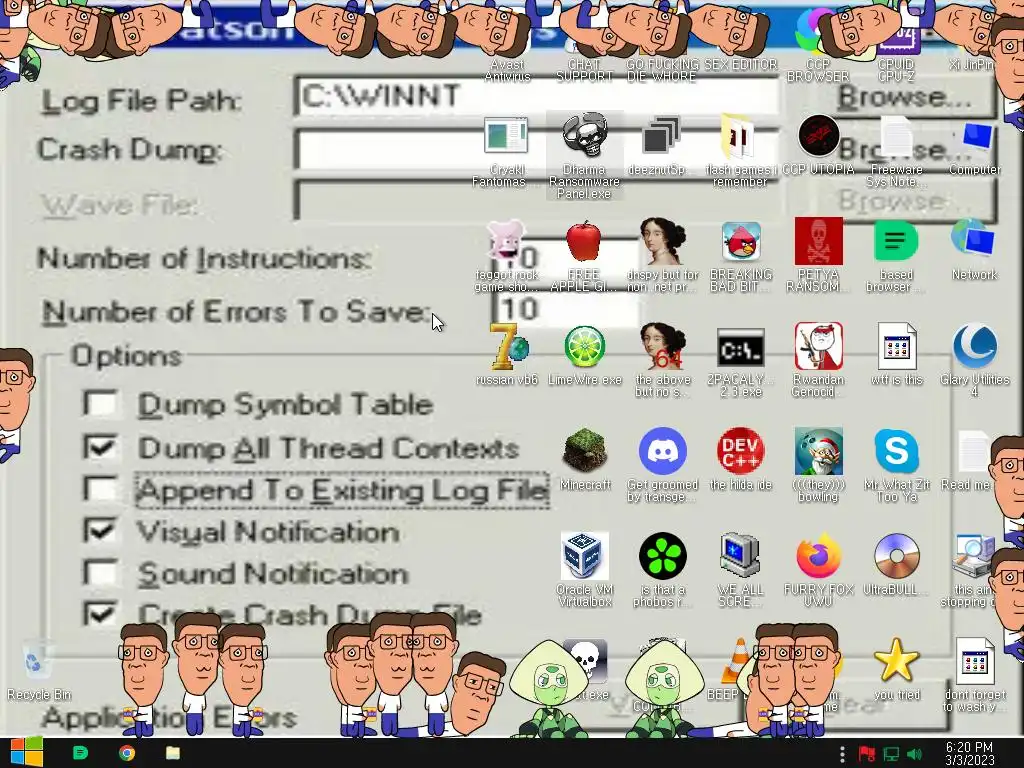Viewport: 1024px width, 768px height.
Task: Show hidden tray icons via the three dots
Action: (842, 753)
